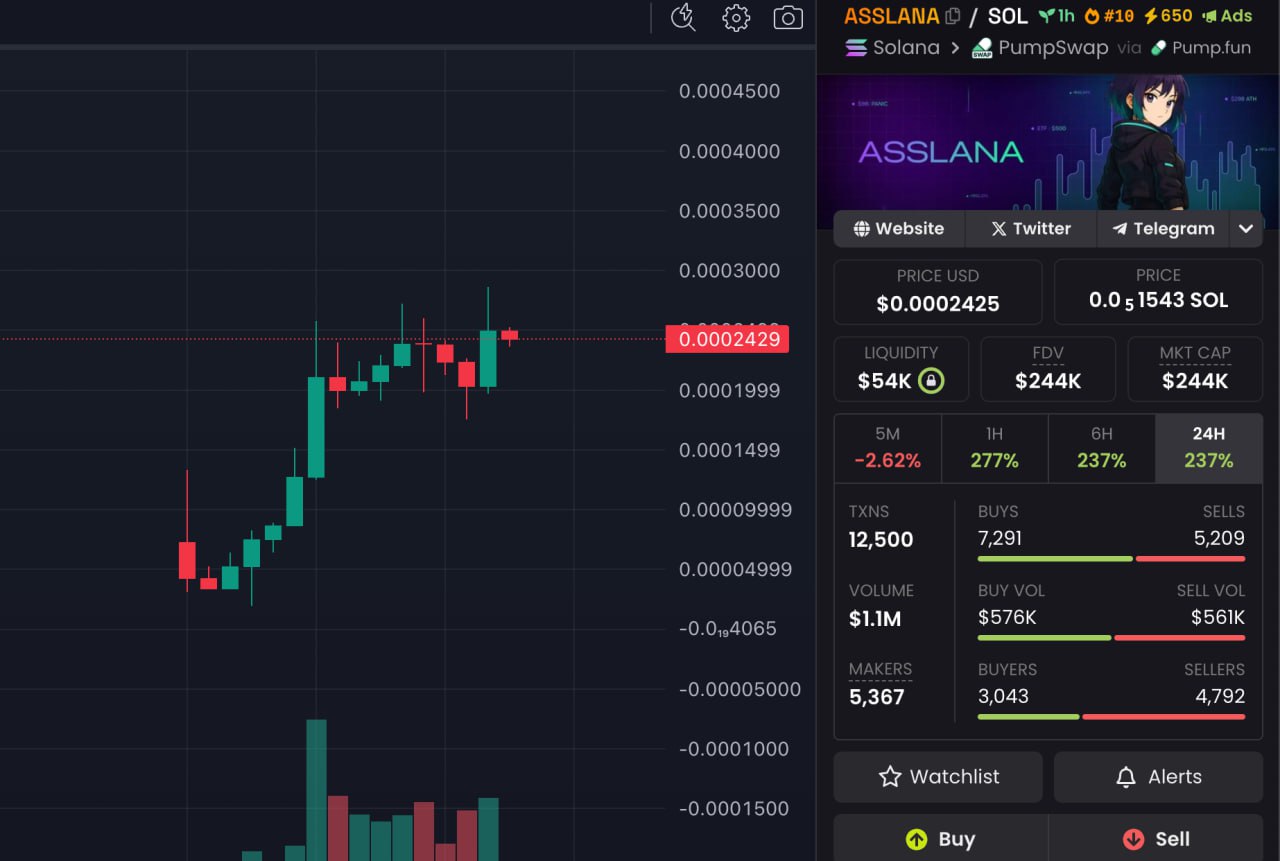Viewport: 1280px width, 861px height.
Task: Click the 0.00004999 price axis label
Action: coord(735,569)
